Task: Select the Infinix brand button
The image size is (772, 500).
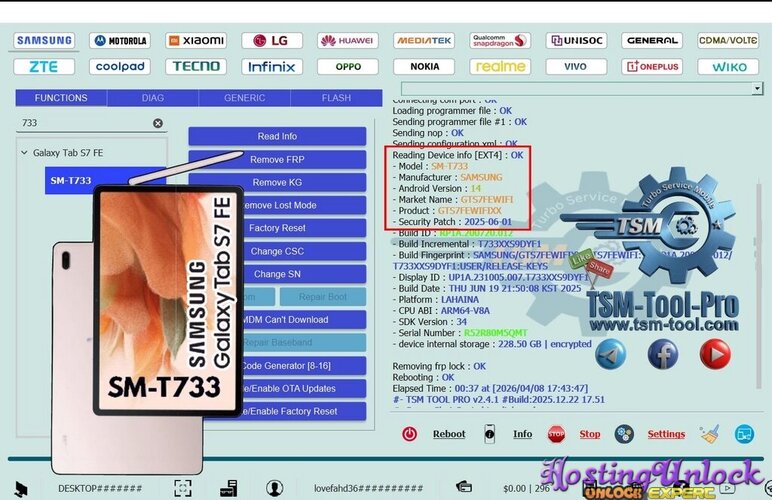Action: [272, 66]
